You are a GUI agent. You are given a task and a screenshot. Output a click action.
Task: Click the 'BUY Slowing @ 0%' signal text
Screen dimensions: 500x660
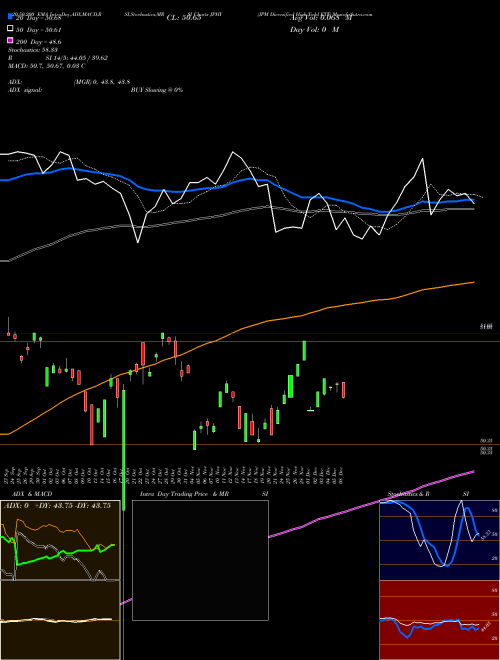[157, 90]
